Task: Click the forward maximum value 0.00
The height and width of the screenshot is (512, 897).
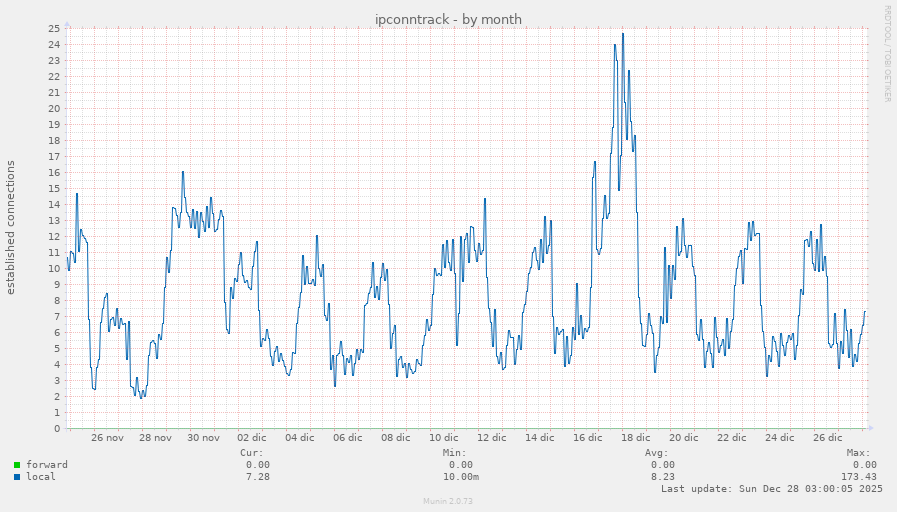Action: (x=865, y=465)
